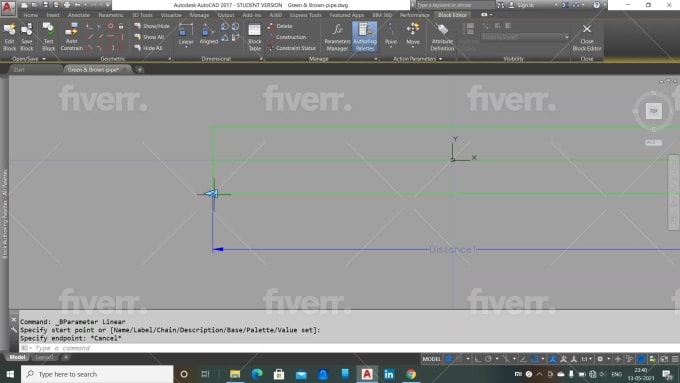Open File Explorer from taskbar

235,374
